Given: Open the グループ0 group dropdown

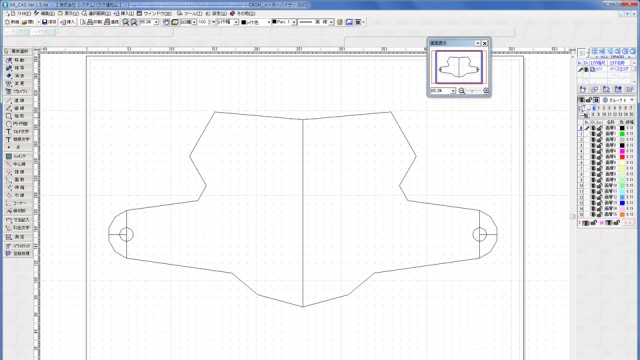Looking at the screenshot, I should click(x=632, y=100).
